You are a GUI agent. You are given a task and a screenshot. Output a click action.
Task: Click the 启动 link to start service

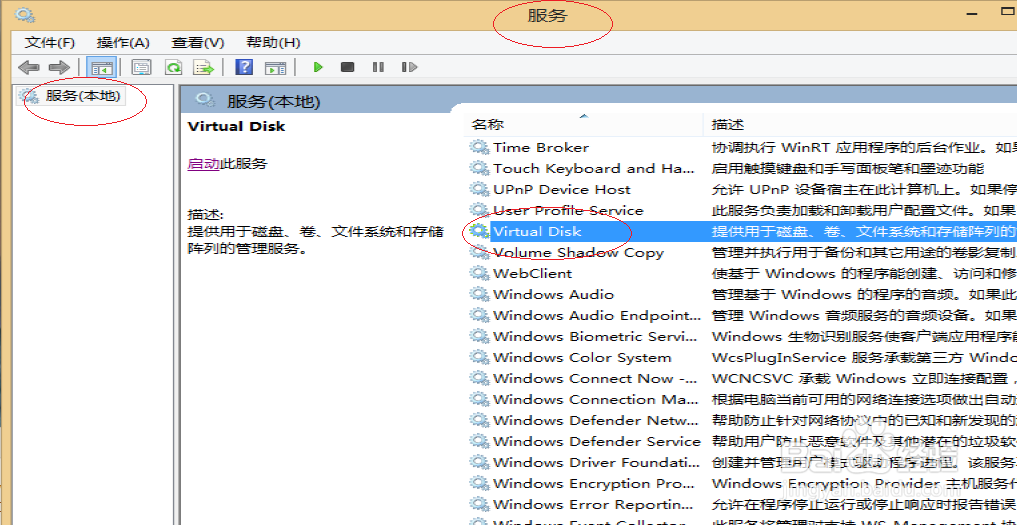204,164
